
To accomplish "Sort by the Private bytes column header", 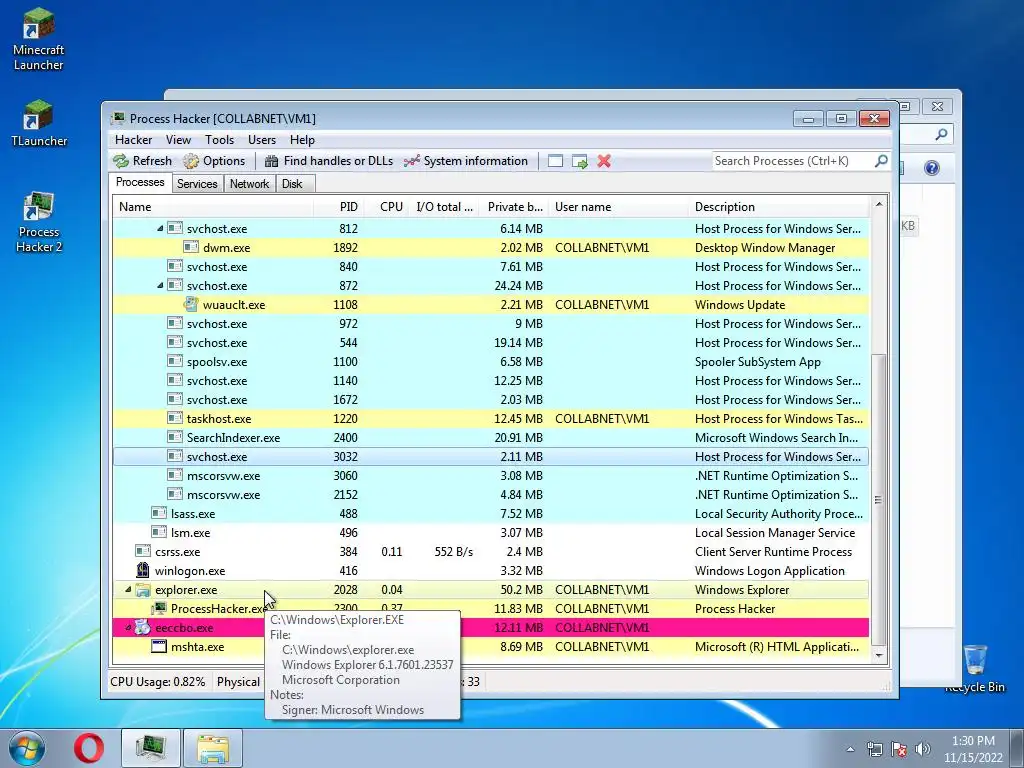I will coord(515,207).
